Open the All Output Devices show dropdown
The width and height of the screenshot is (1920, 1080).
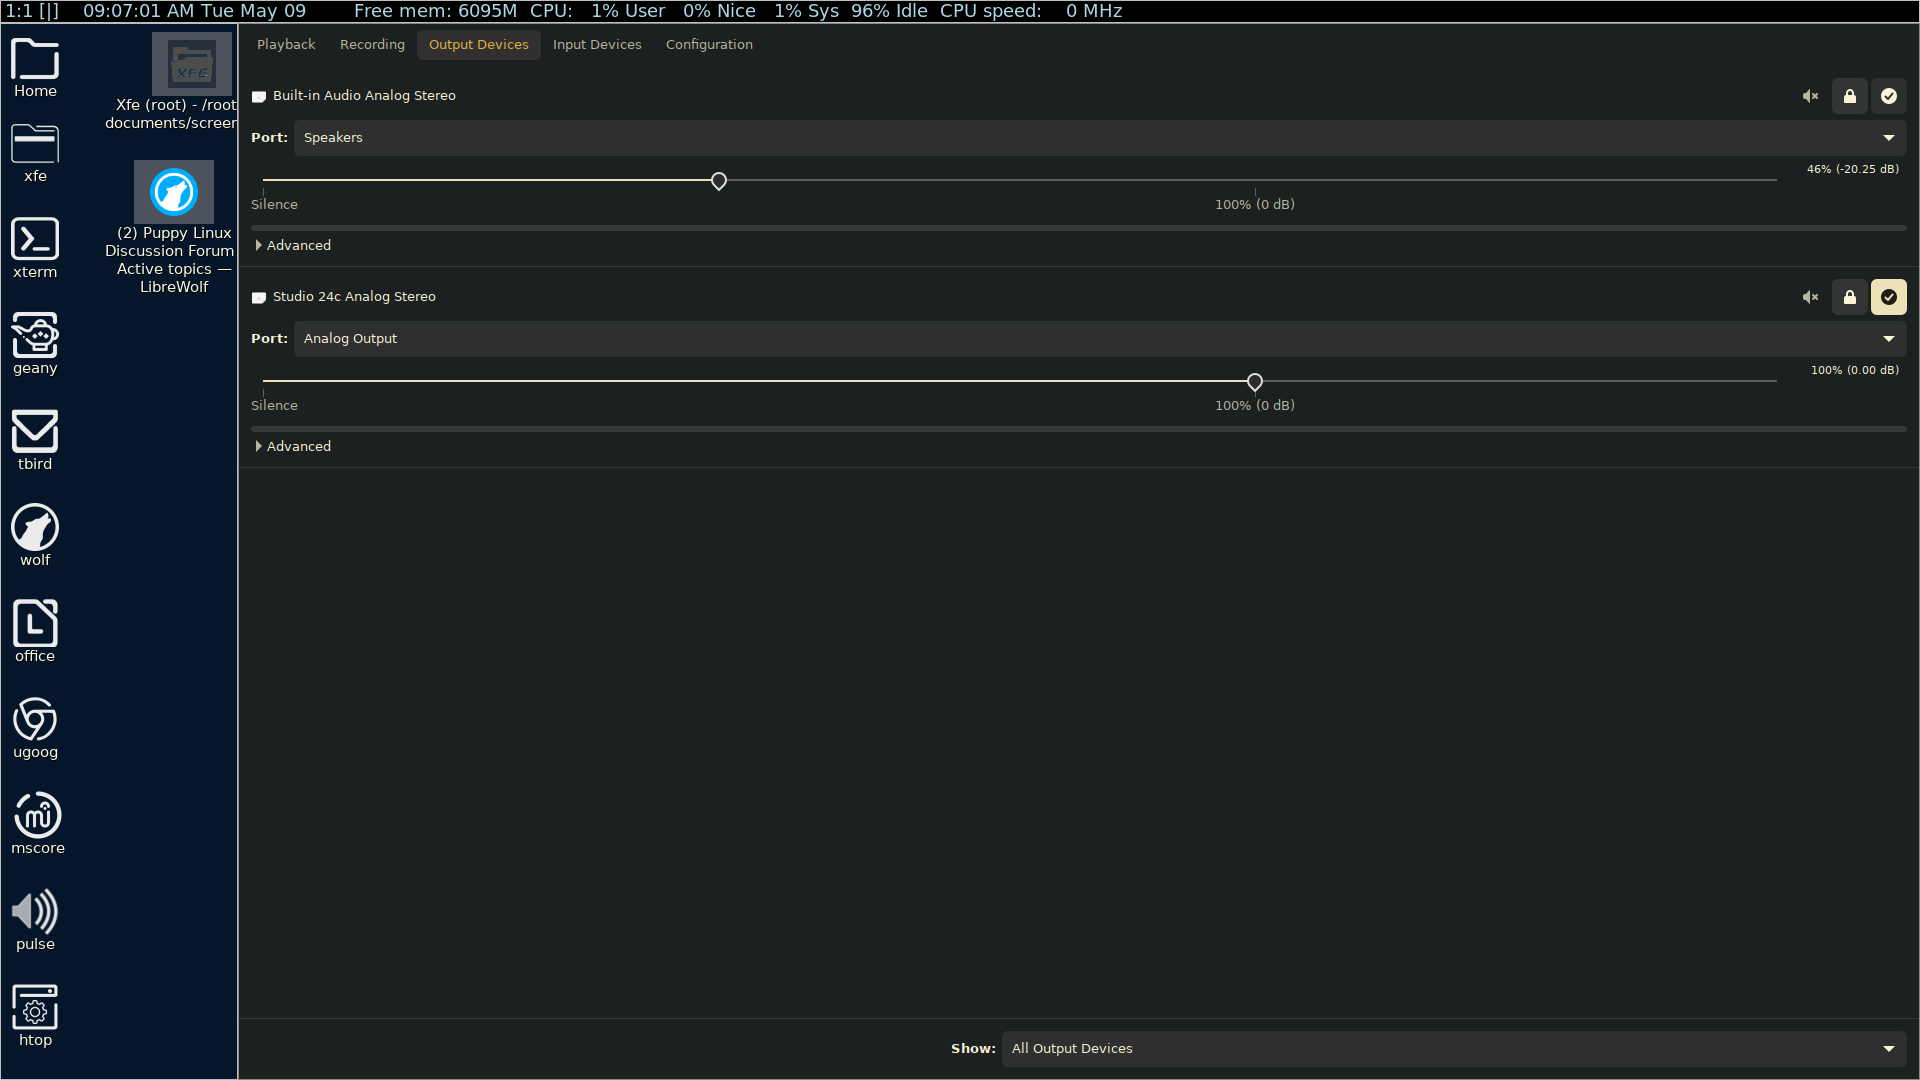pyautogui.click(x=1453, y=1049)
